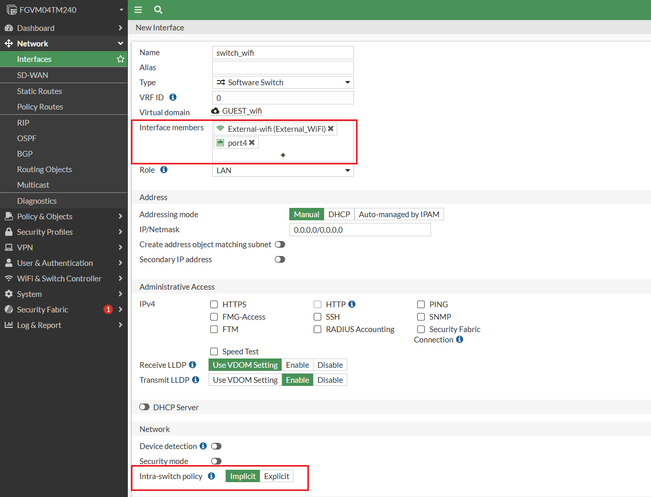Expand the VPN chevron
The image size is (651, 497).
[120, 247]
